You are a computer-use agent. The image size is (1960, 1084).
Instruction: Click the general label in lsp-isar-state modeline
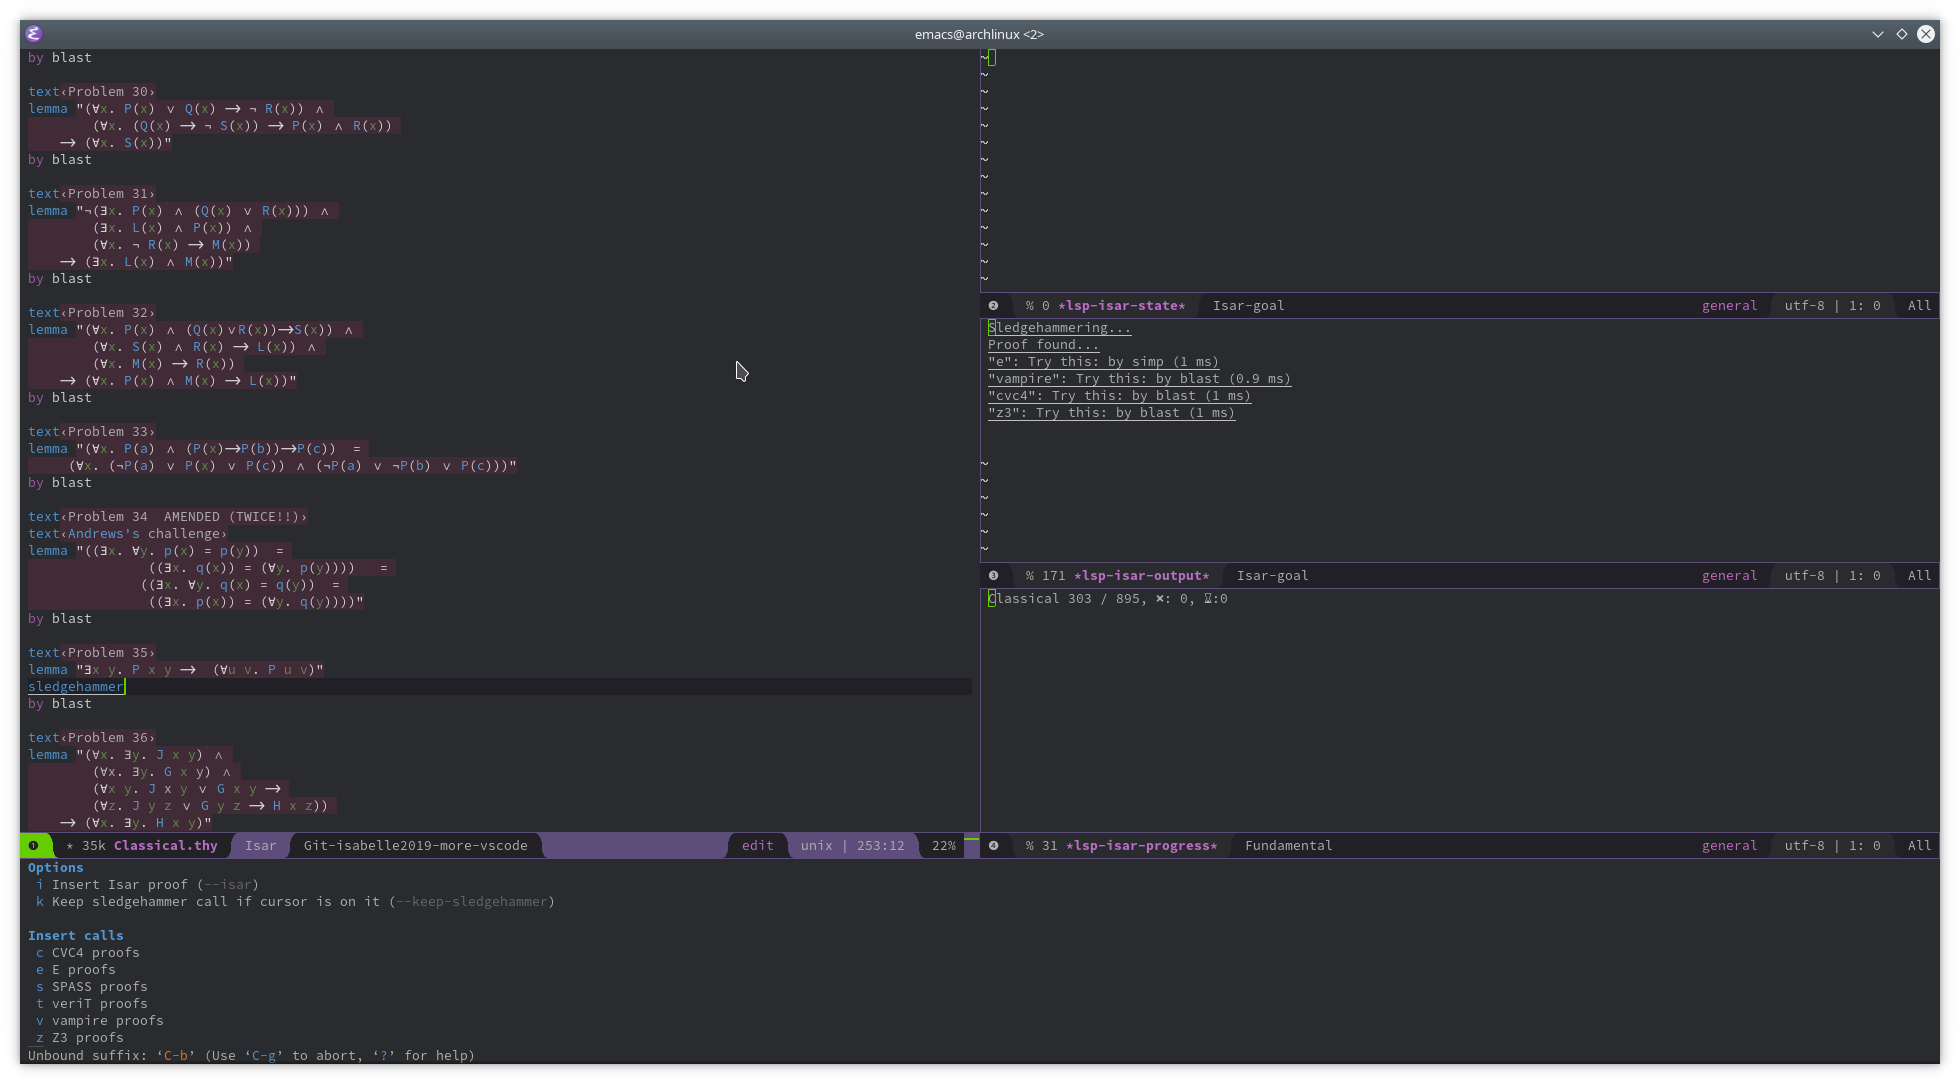pyautogui.click(x=1729, y=306)
